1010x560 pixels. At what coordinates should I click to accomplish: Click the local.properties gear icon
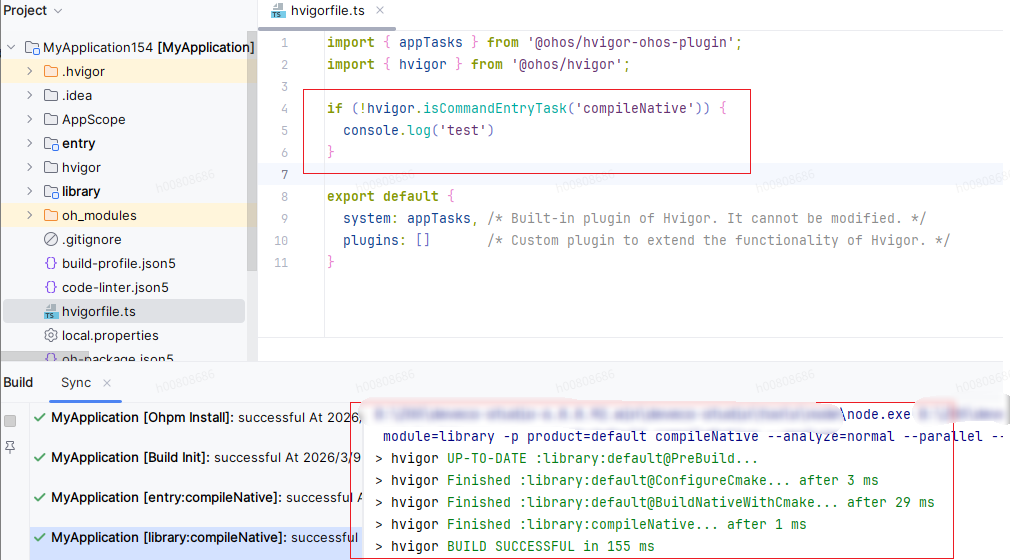point(51,335)
